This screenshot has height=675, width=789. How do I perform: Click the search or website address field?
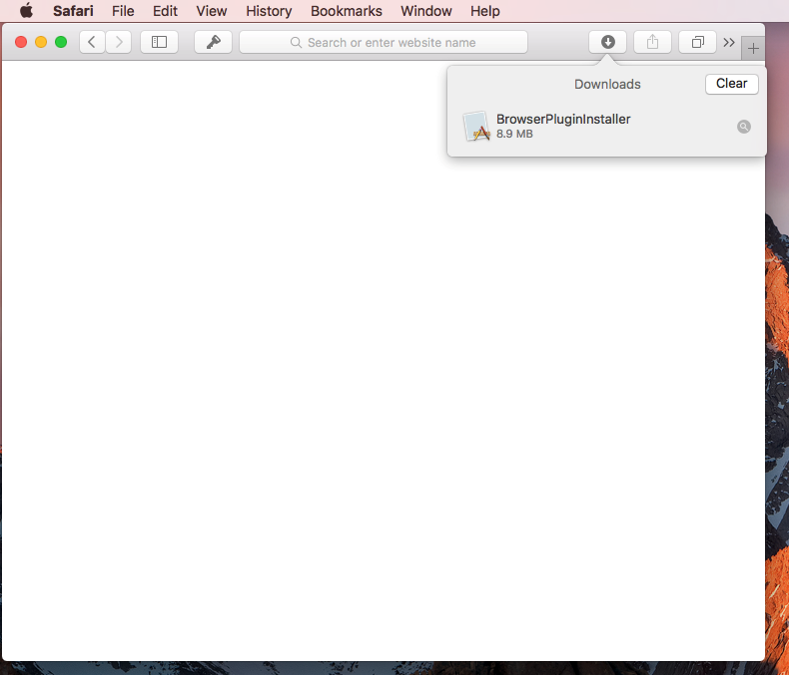(383, 42)
